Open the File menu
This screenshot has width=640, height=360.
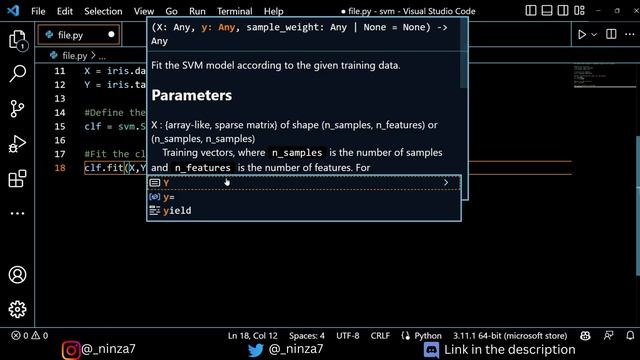38,11
